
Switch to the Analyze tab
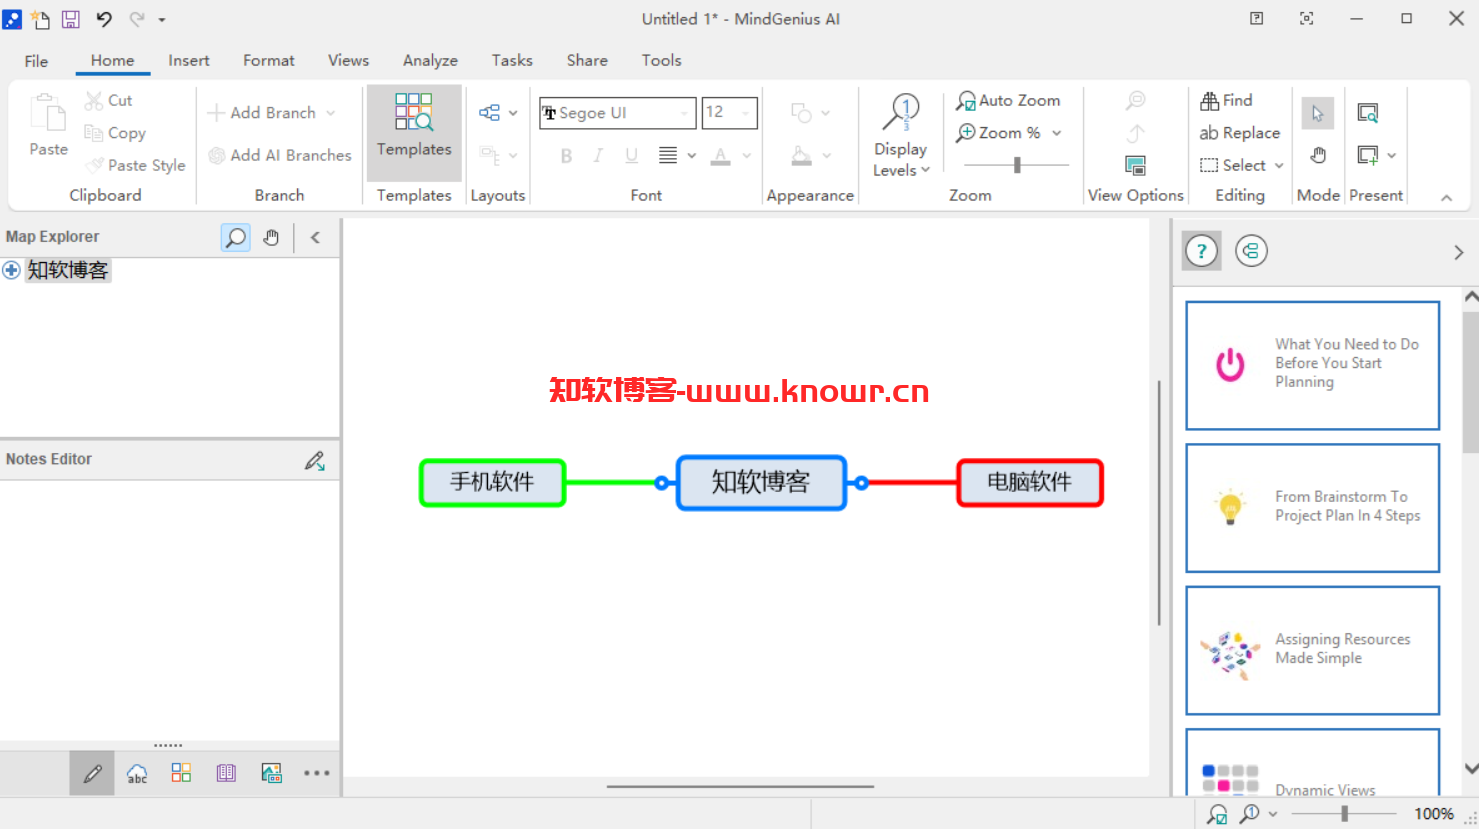point(430,60)
